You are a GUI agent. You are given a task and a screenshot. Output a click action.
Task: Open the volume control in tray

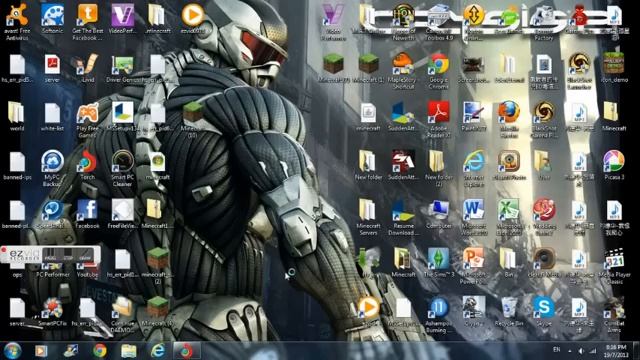[x=581, y=351]
